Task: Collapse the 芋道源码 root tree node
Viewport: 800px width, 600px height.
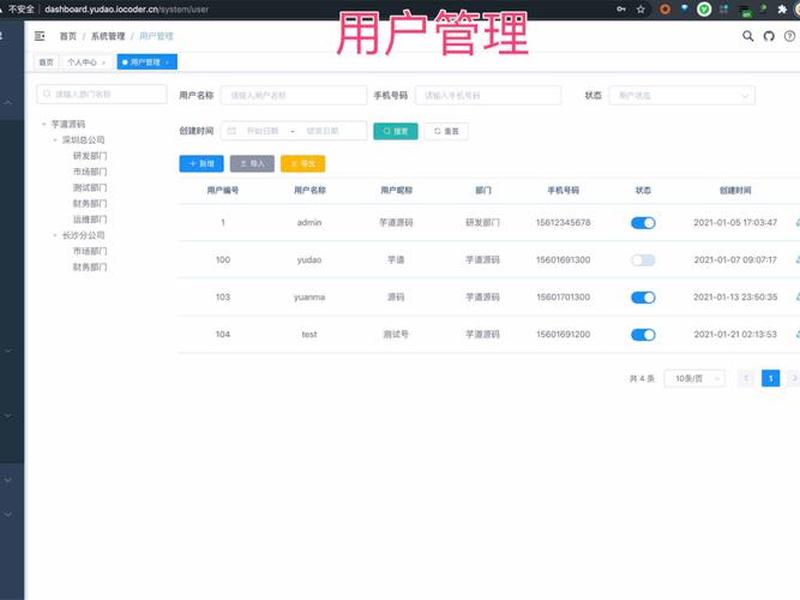Action: point(44,124)
